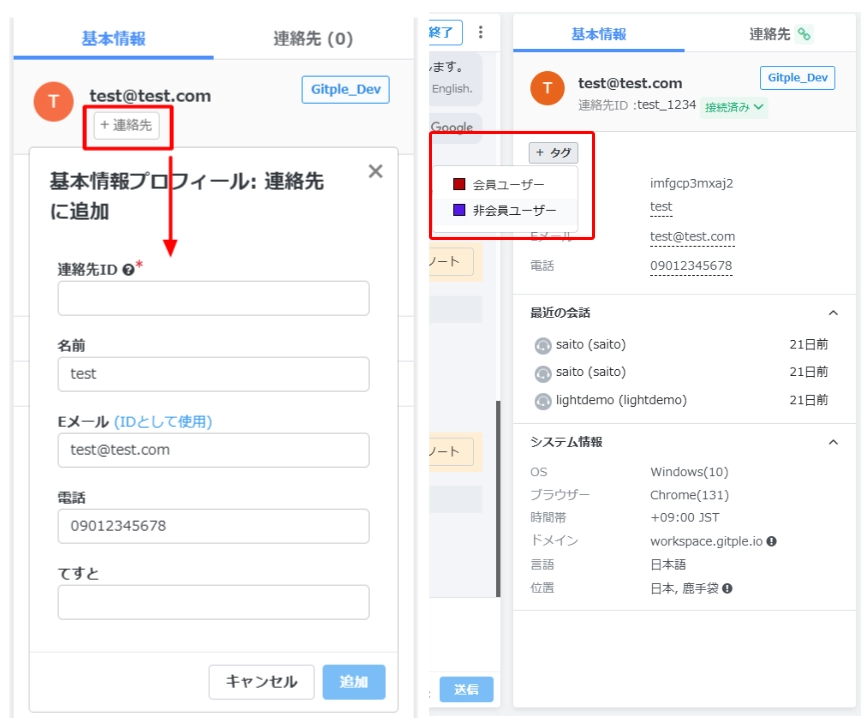Switch to 基本情報 tab in right panel
866x718 pixels.
click(599, 34)
